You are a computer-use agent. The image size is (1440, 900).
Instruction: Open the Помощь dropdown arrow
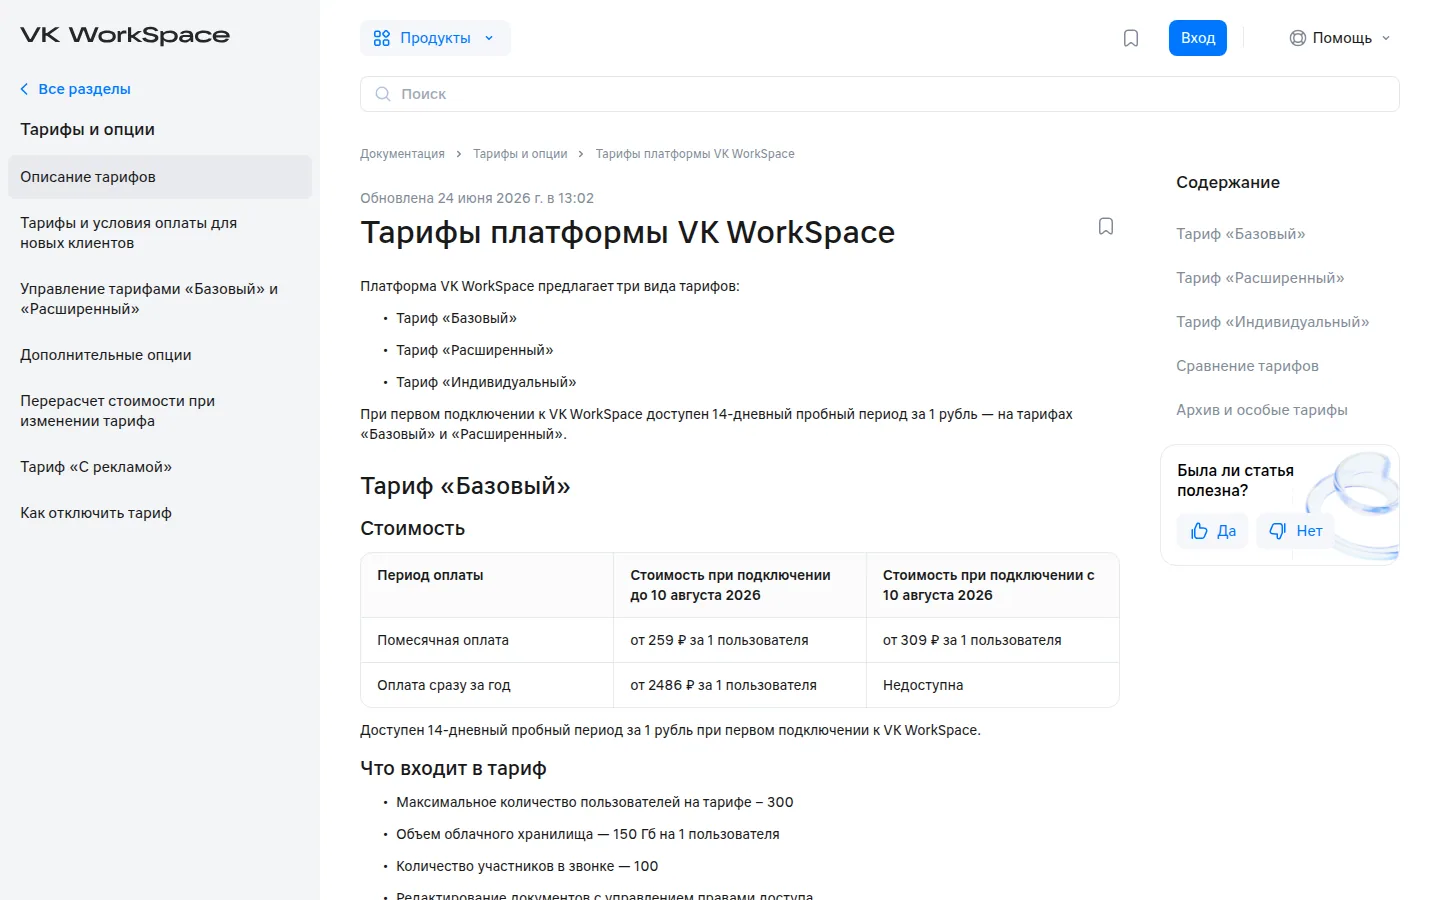[x=1386, y=38]
